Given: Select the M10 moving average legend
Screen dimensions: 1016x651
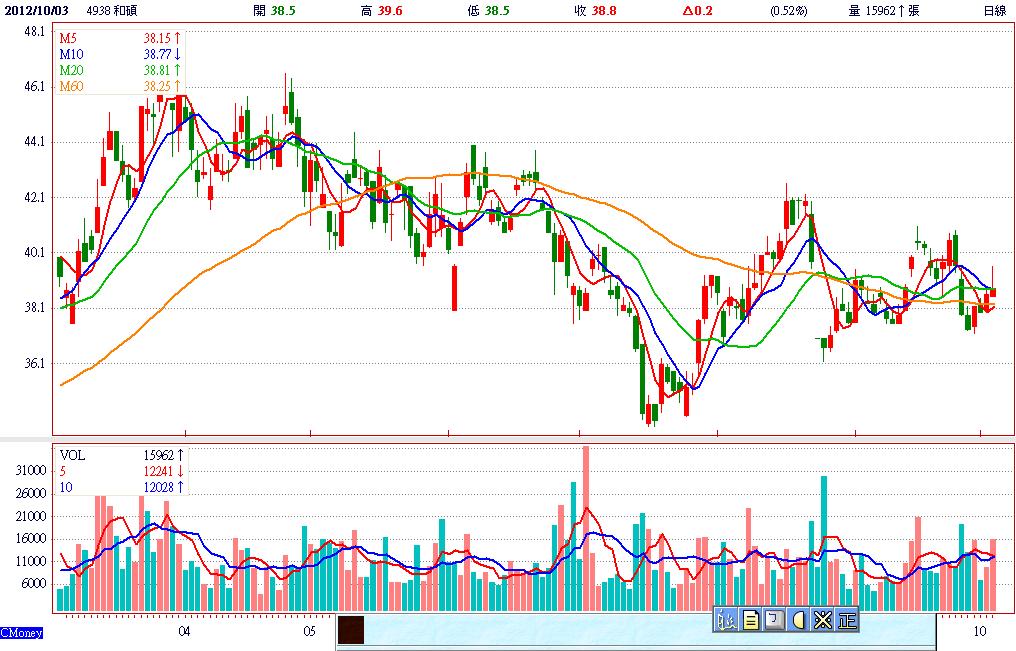Looking at the screenshot, I should [70, 54].
